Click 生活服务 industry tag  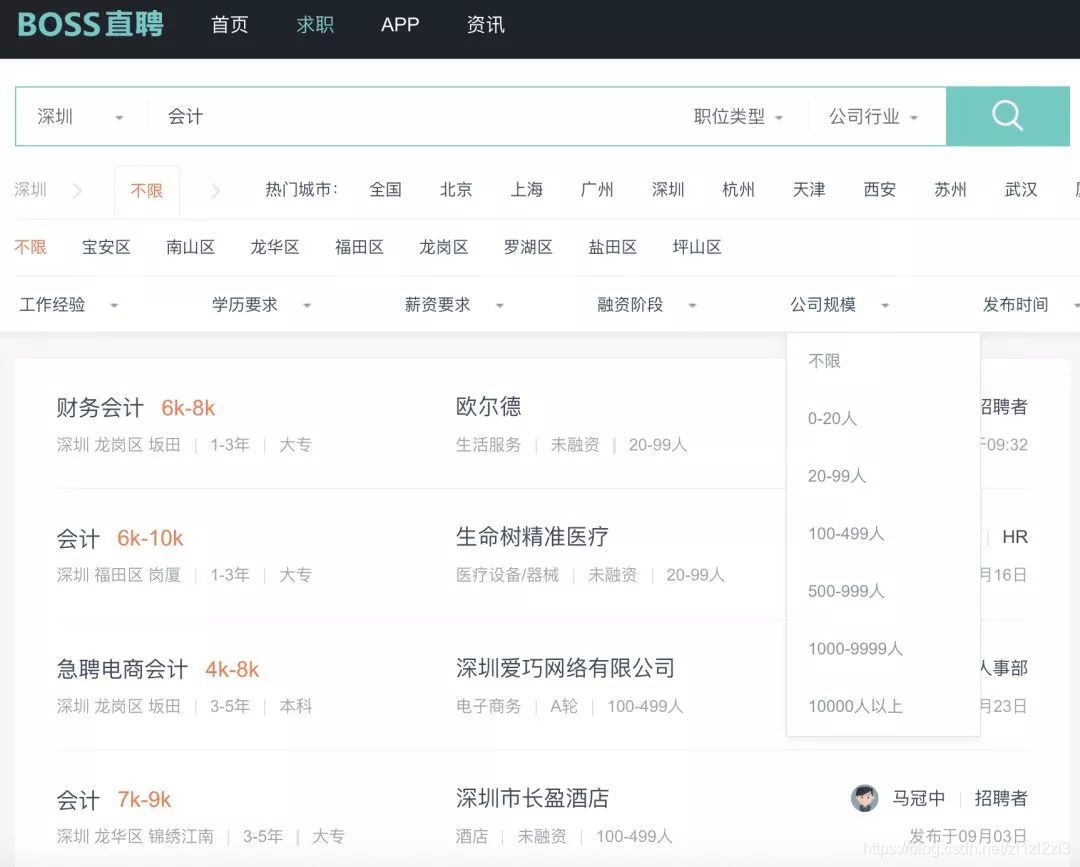488,445
